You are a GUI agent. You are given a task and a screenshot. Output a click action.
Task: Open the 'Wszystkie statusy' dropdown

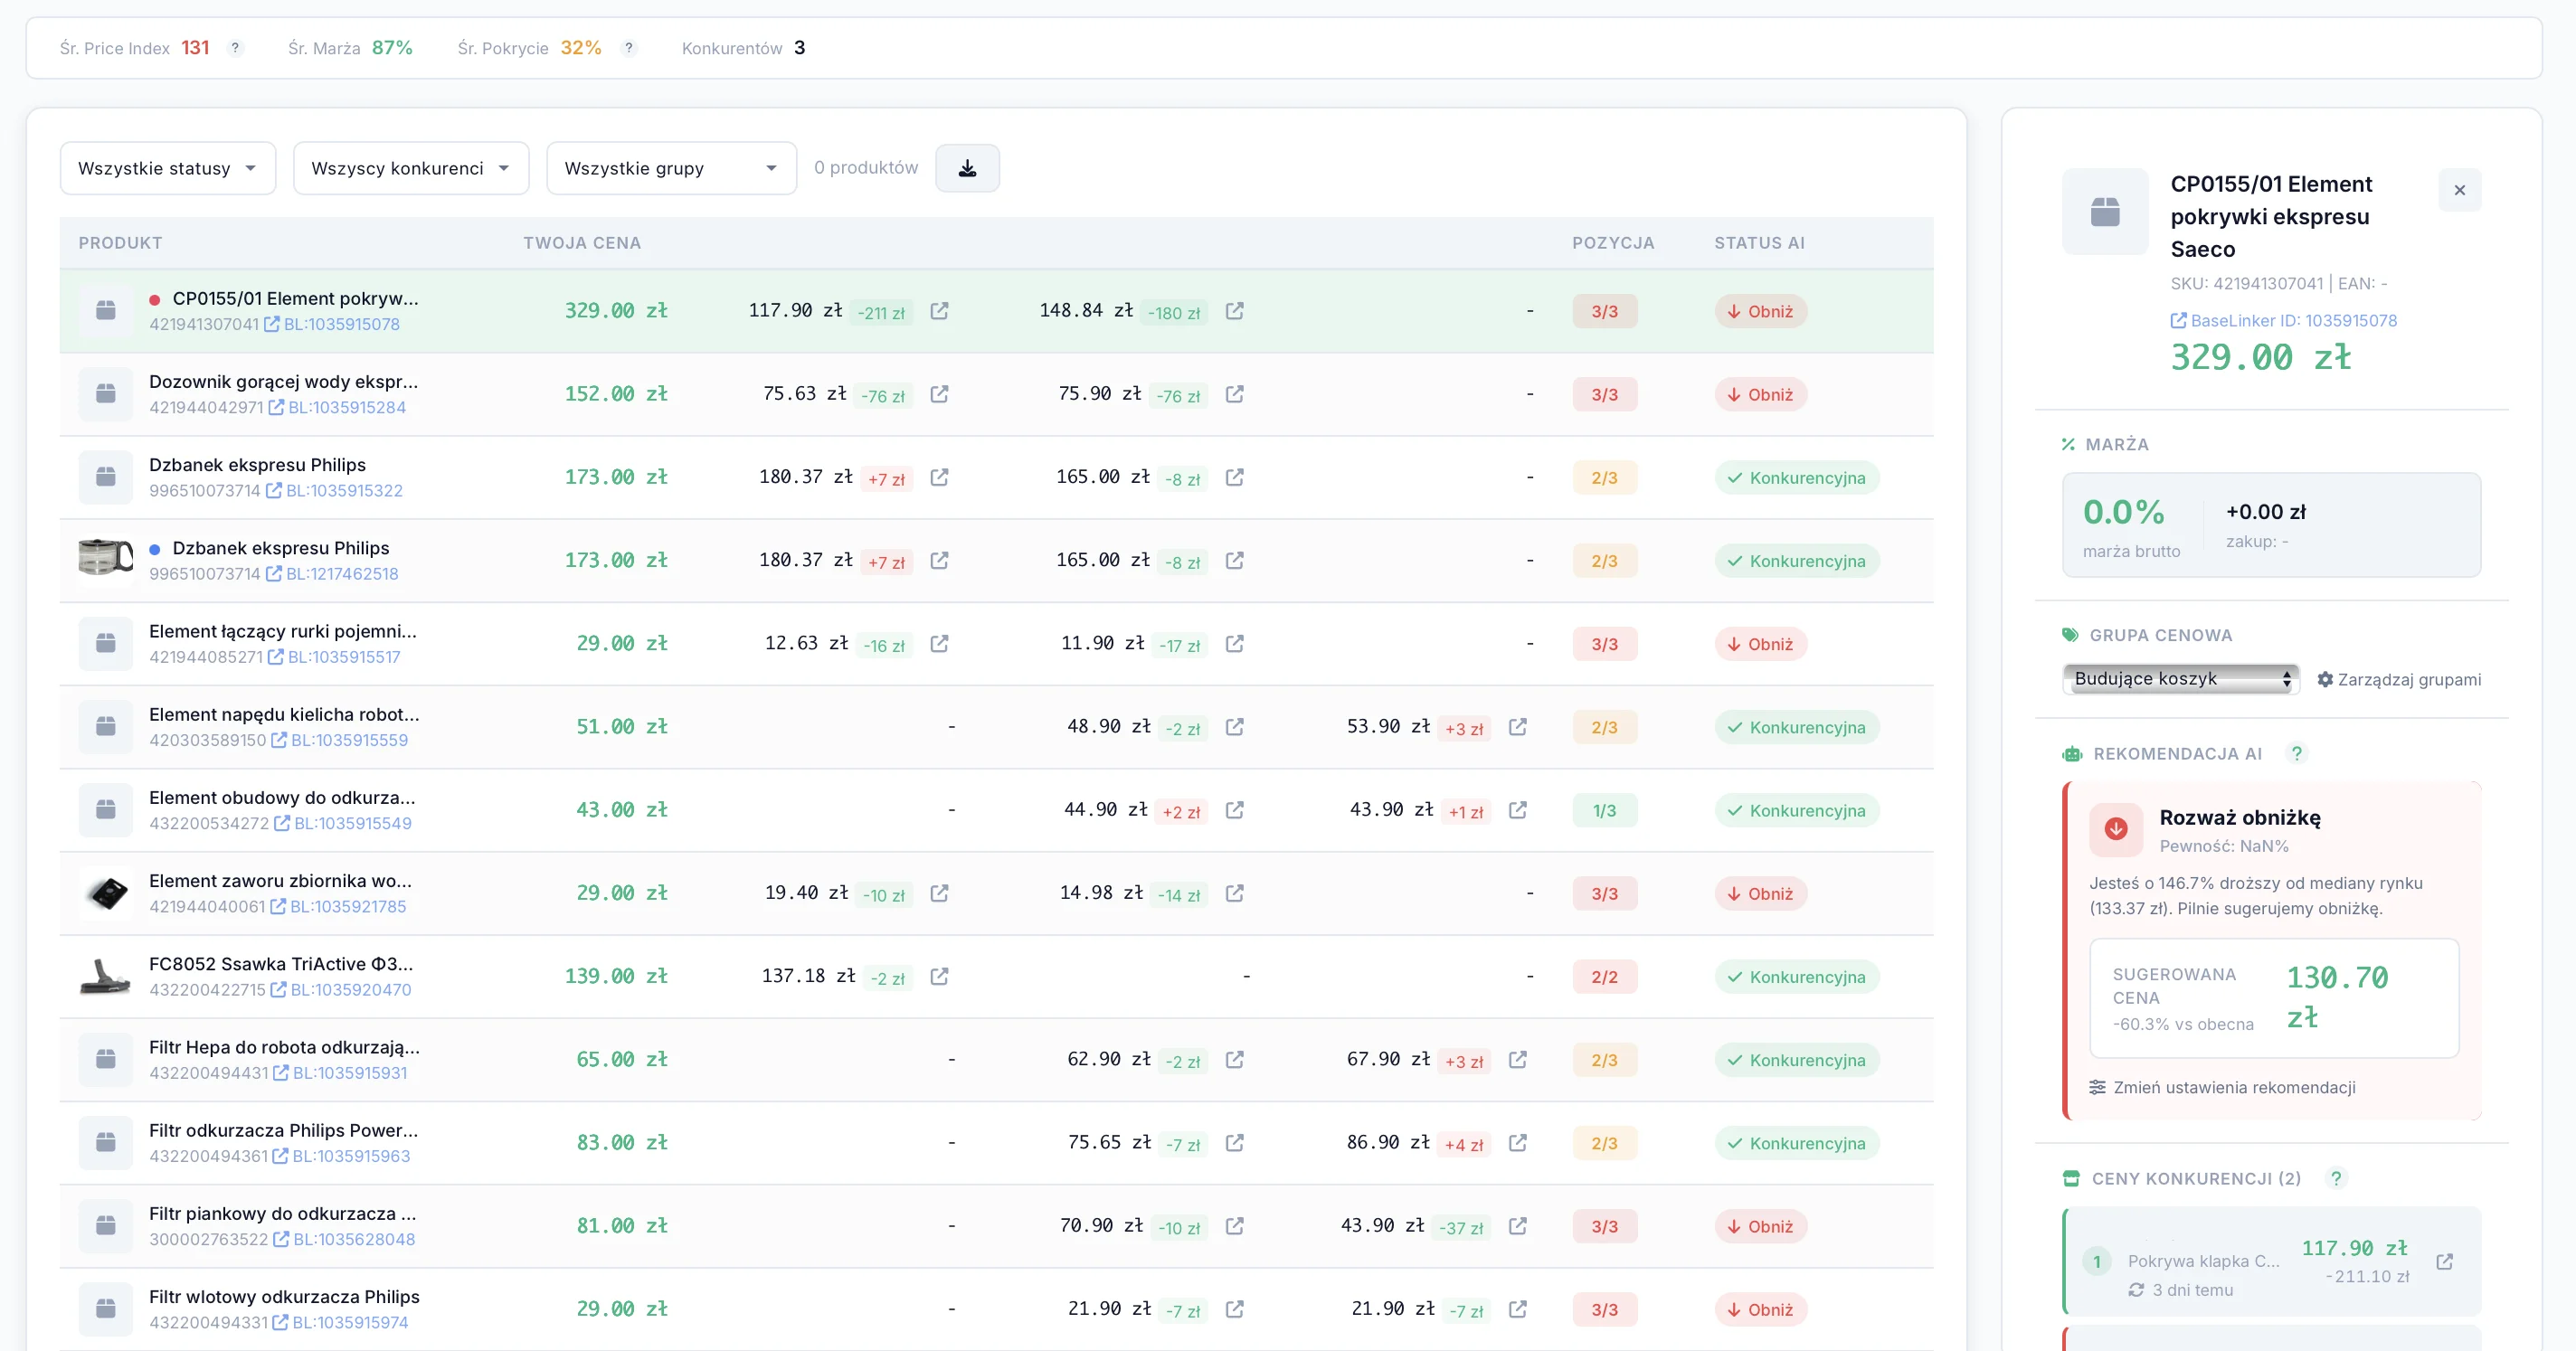click(167, 167)
